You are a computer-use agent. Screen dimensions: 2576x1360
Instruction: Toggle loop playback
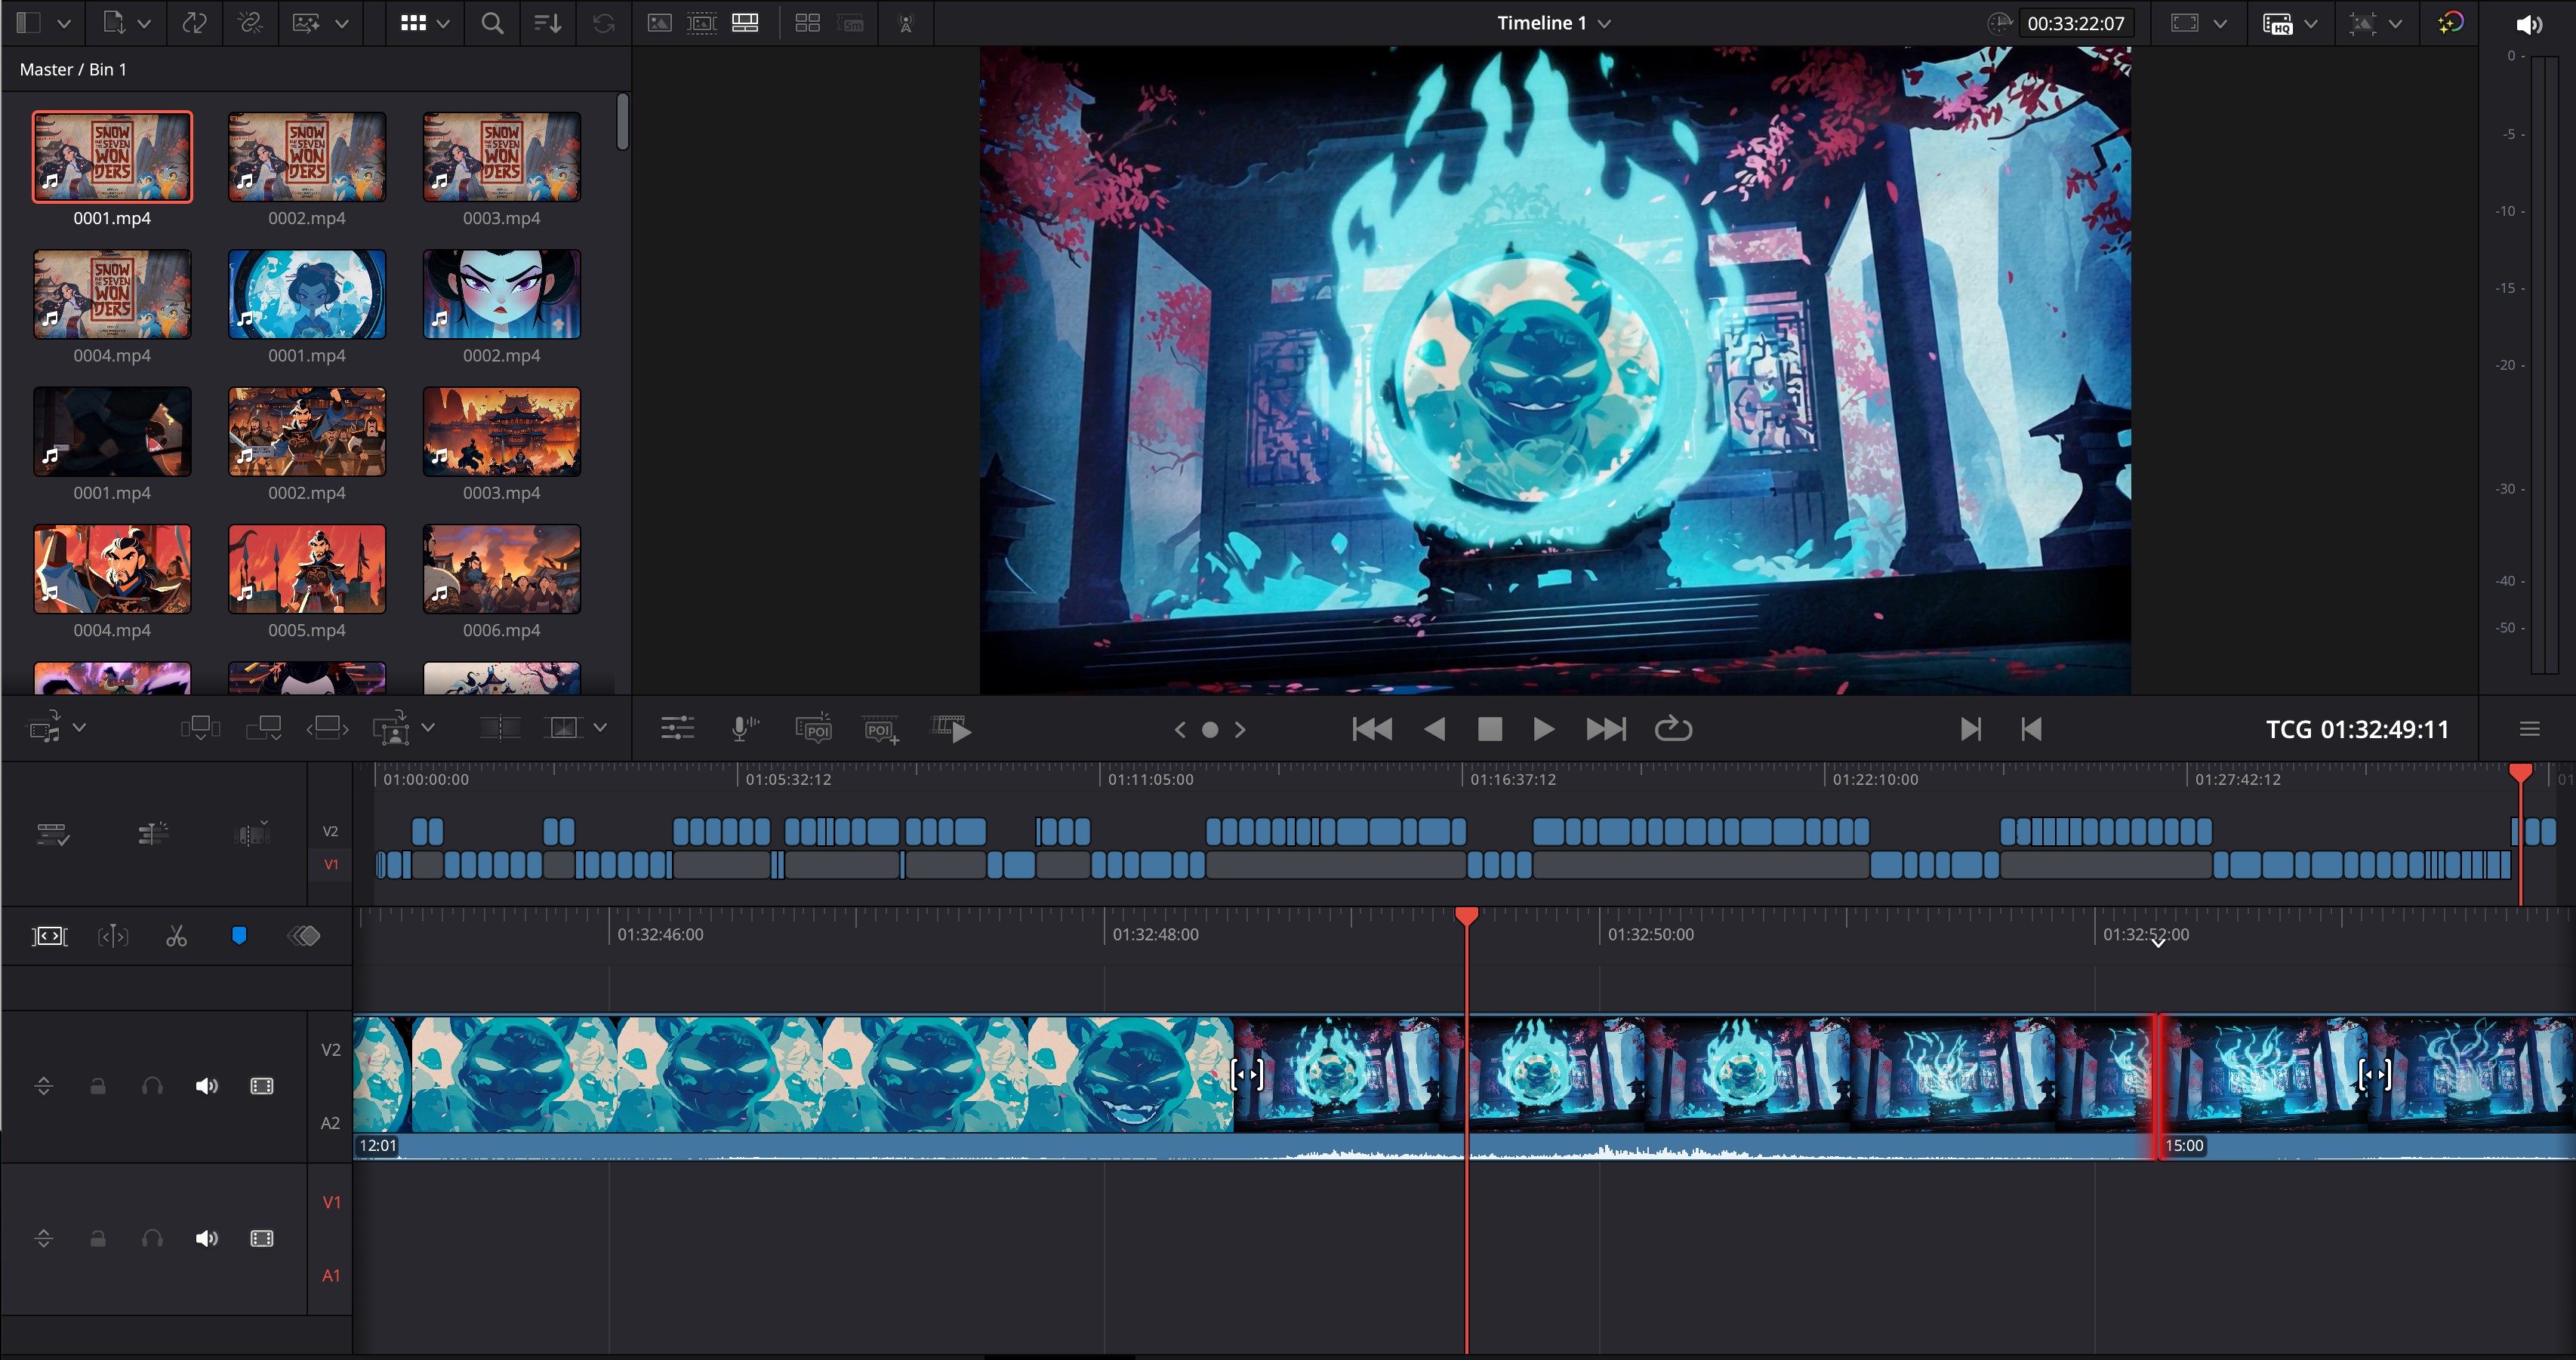[1673, 729]
